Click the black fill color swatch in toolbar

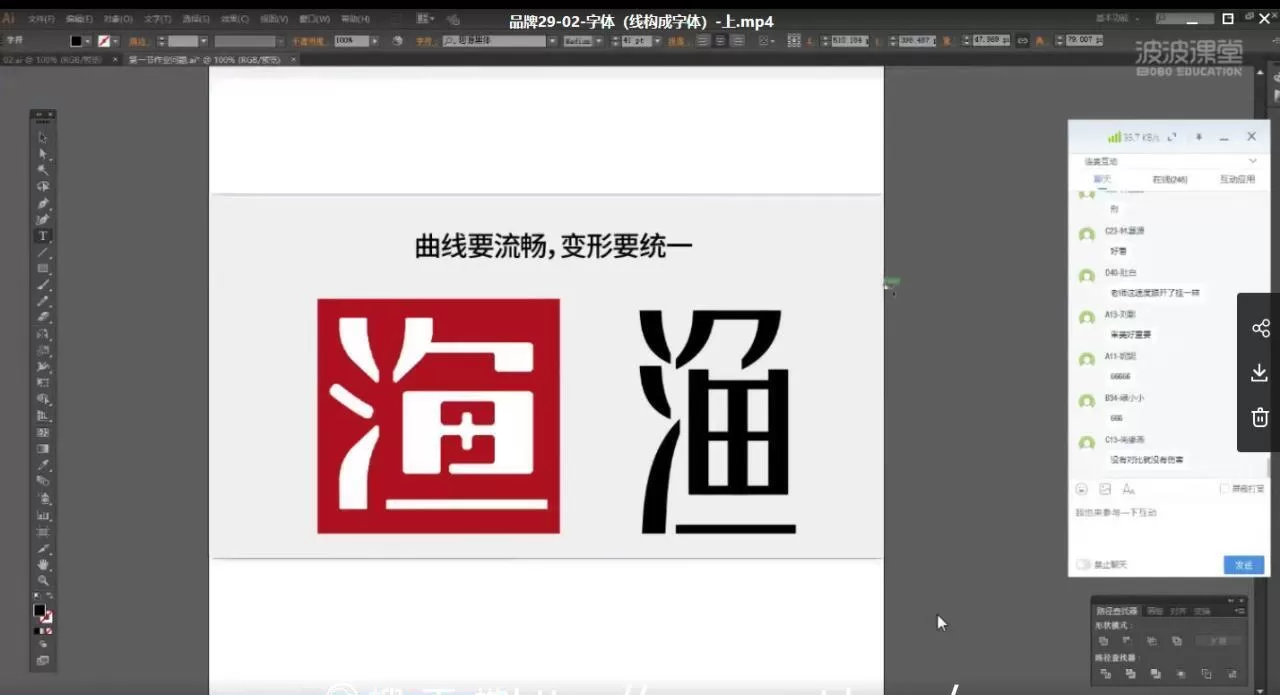point(40,609)
